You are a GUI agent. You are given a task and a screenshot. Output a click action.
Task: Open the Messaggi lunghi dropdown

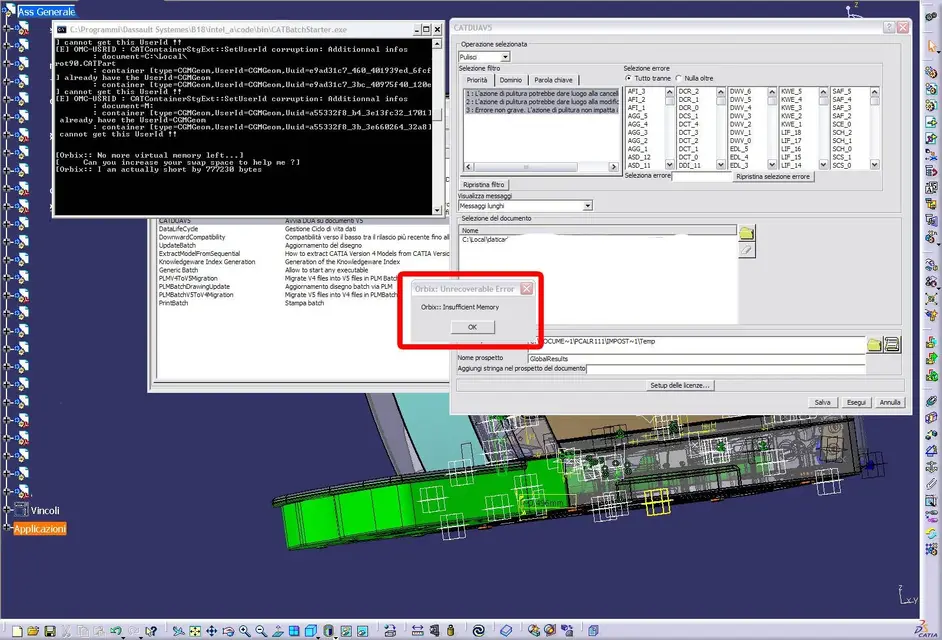[588, 206]
